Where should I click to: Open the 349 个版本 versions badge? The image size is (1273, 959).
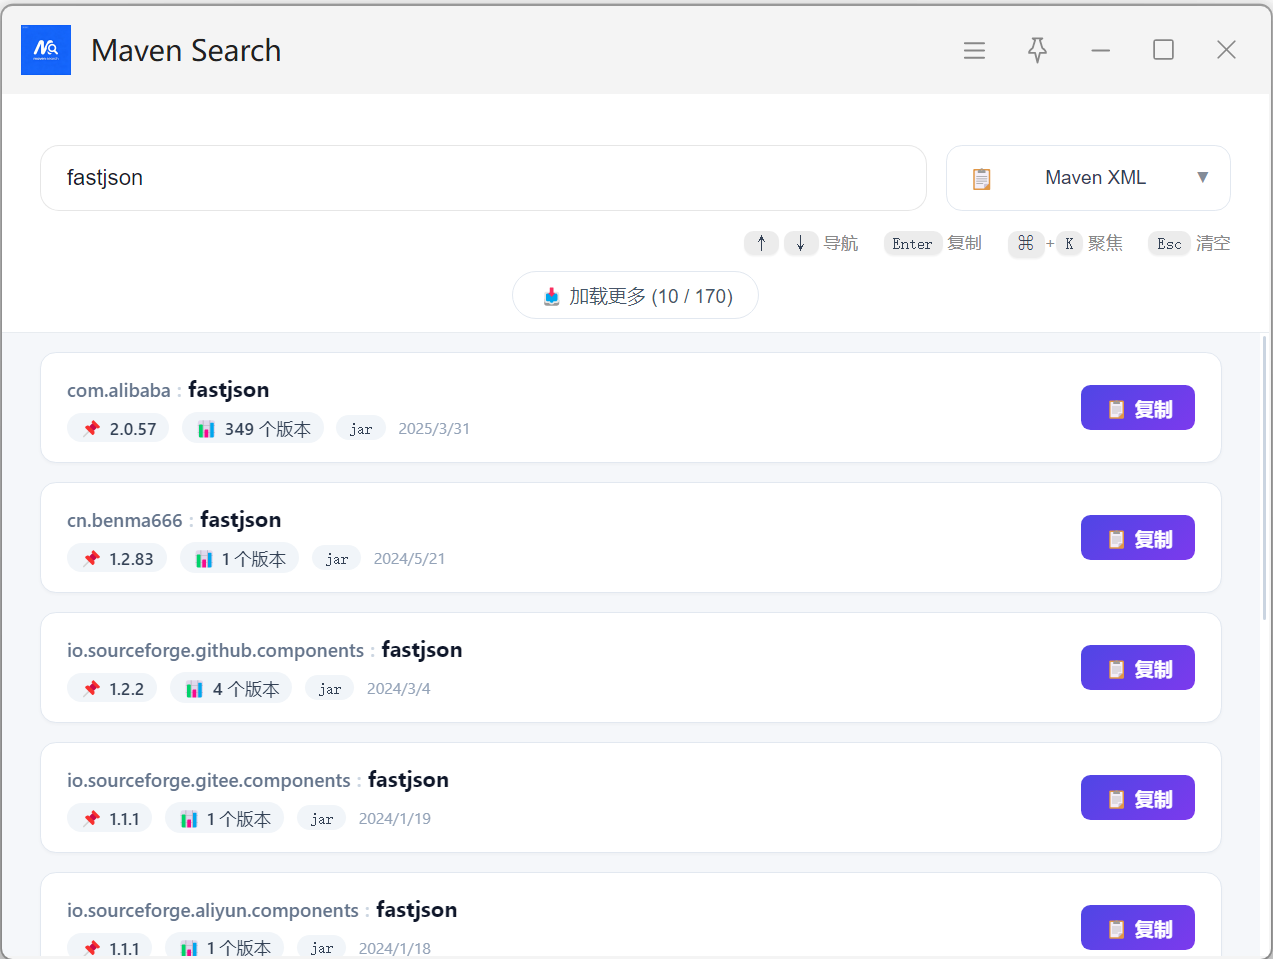click(x=253, y=428)
